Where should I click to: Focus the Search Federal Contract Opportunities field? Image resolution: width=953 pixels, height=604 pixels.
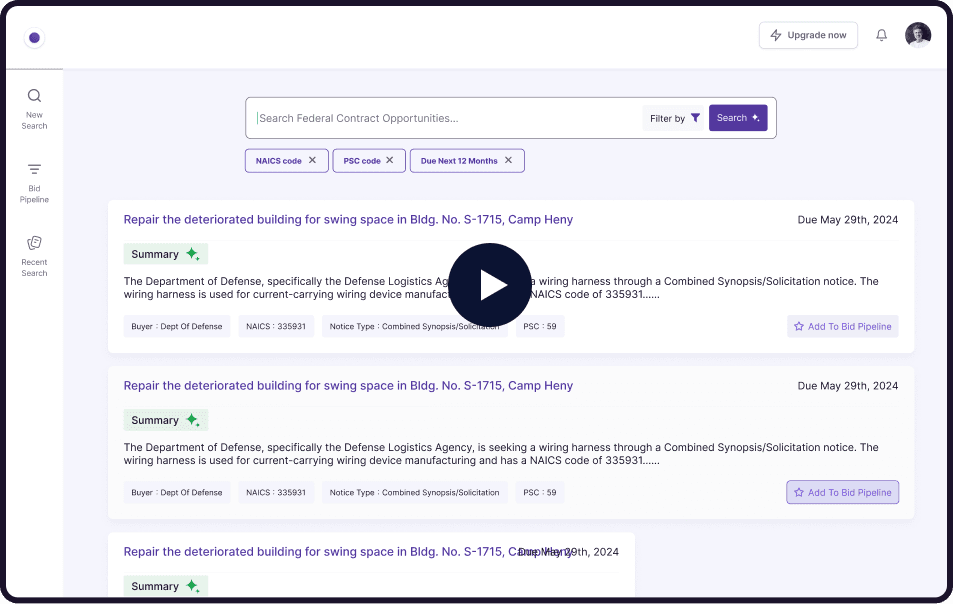[445, 118]
